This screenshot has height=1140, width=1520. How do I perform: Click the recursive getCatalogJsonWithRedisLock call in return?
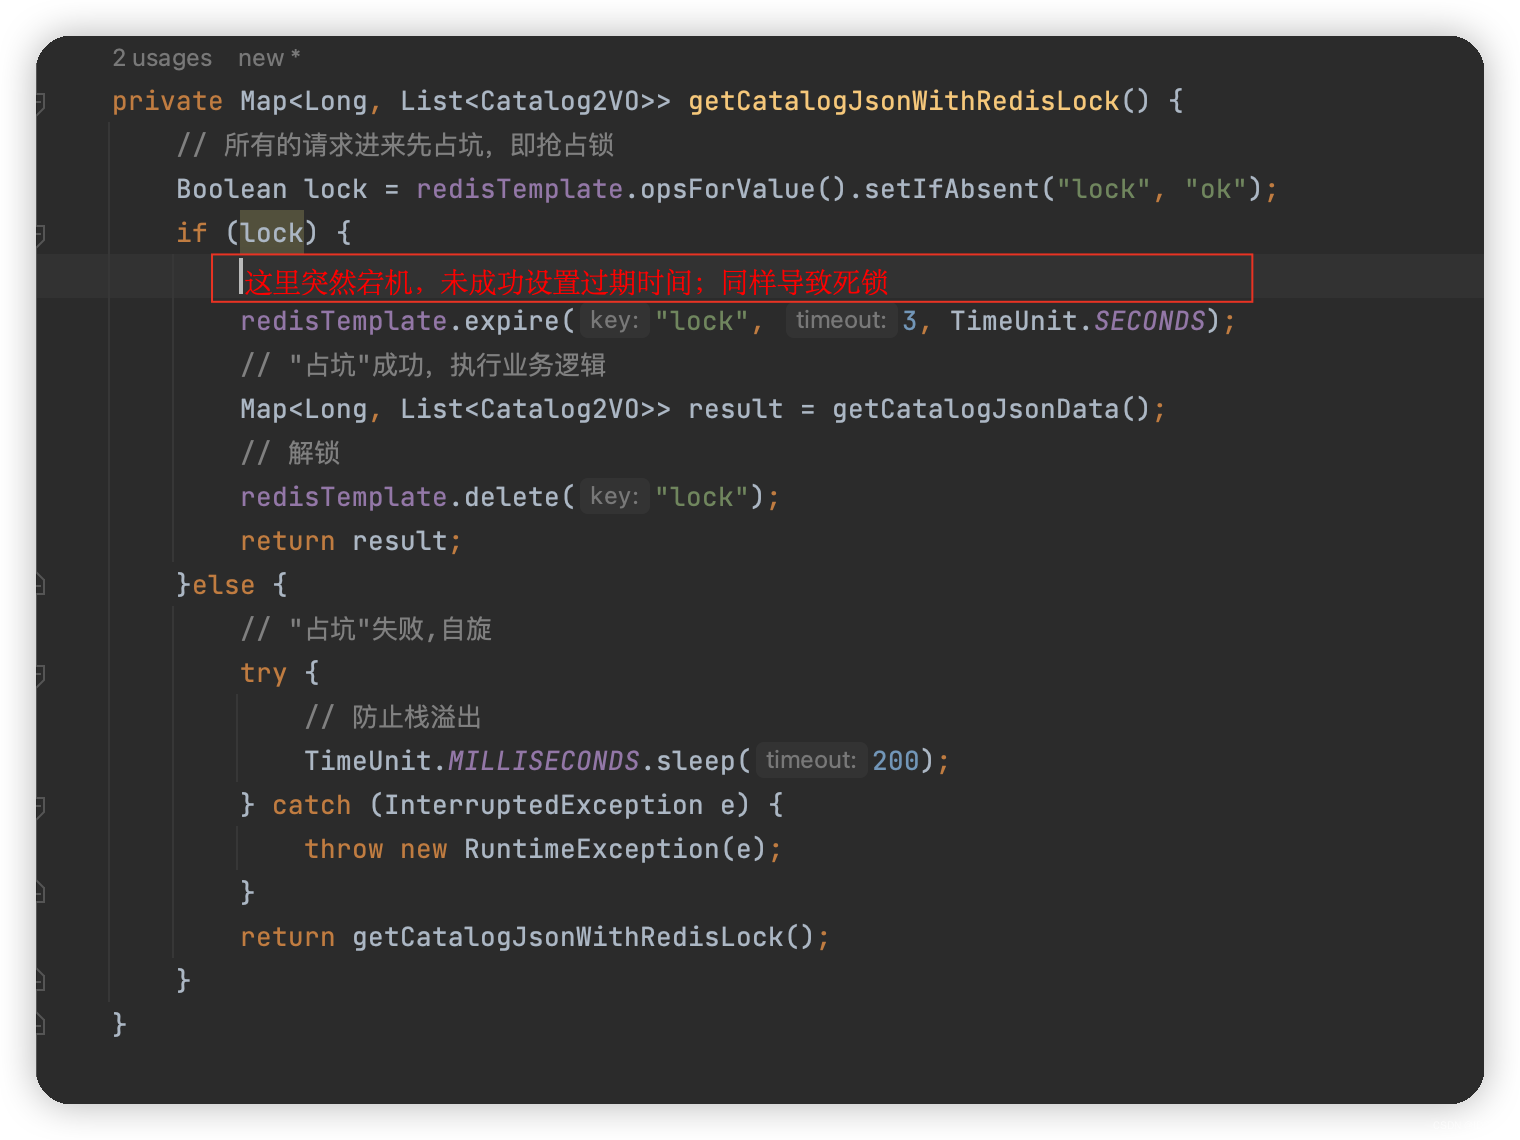[x=568, y=937]
